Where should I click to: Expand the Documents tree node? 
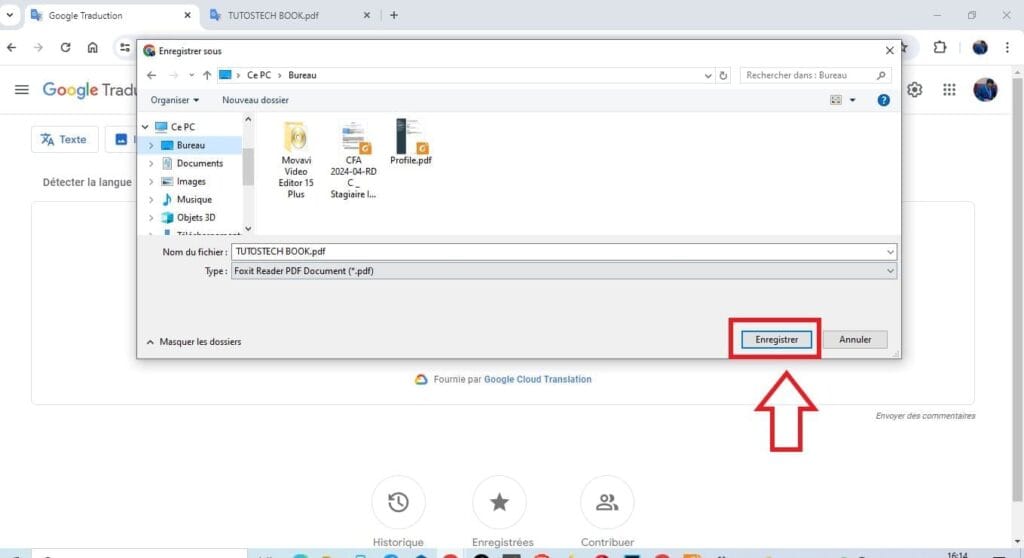pyautogui.click(x=151, y=163)
